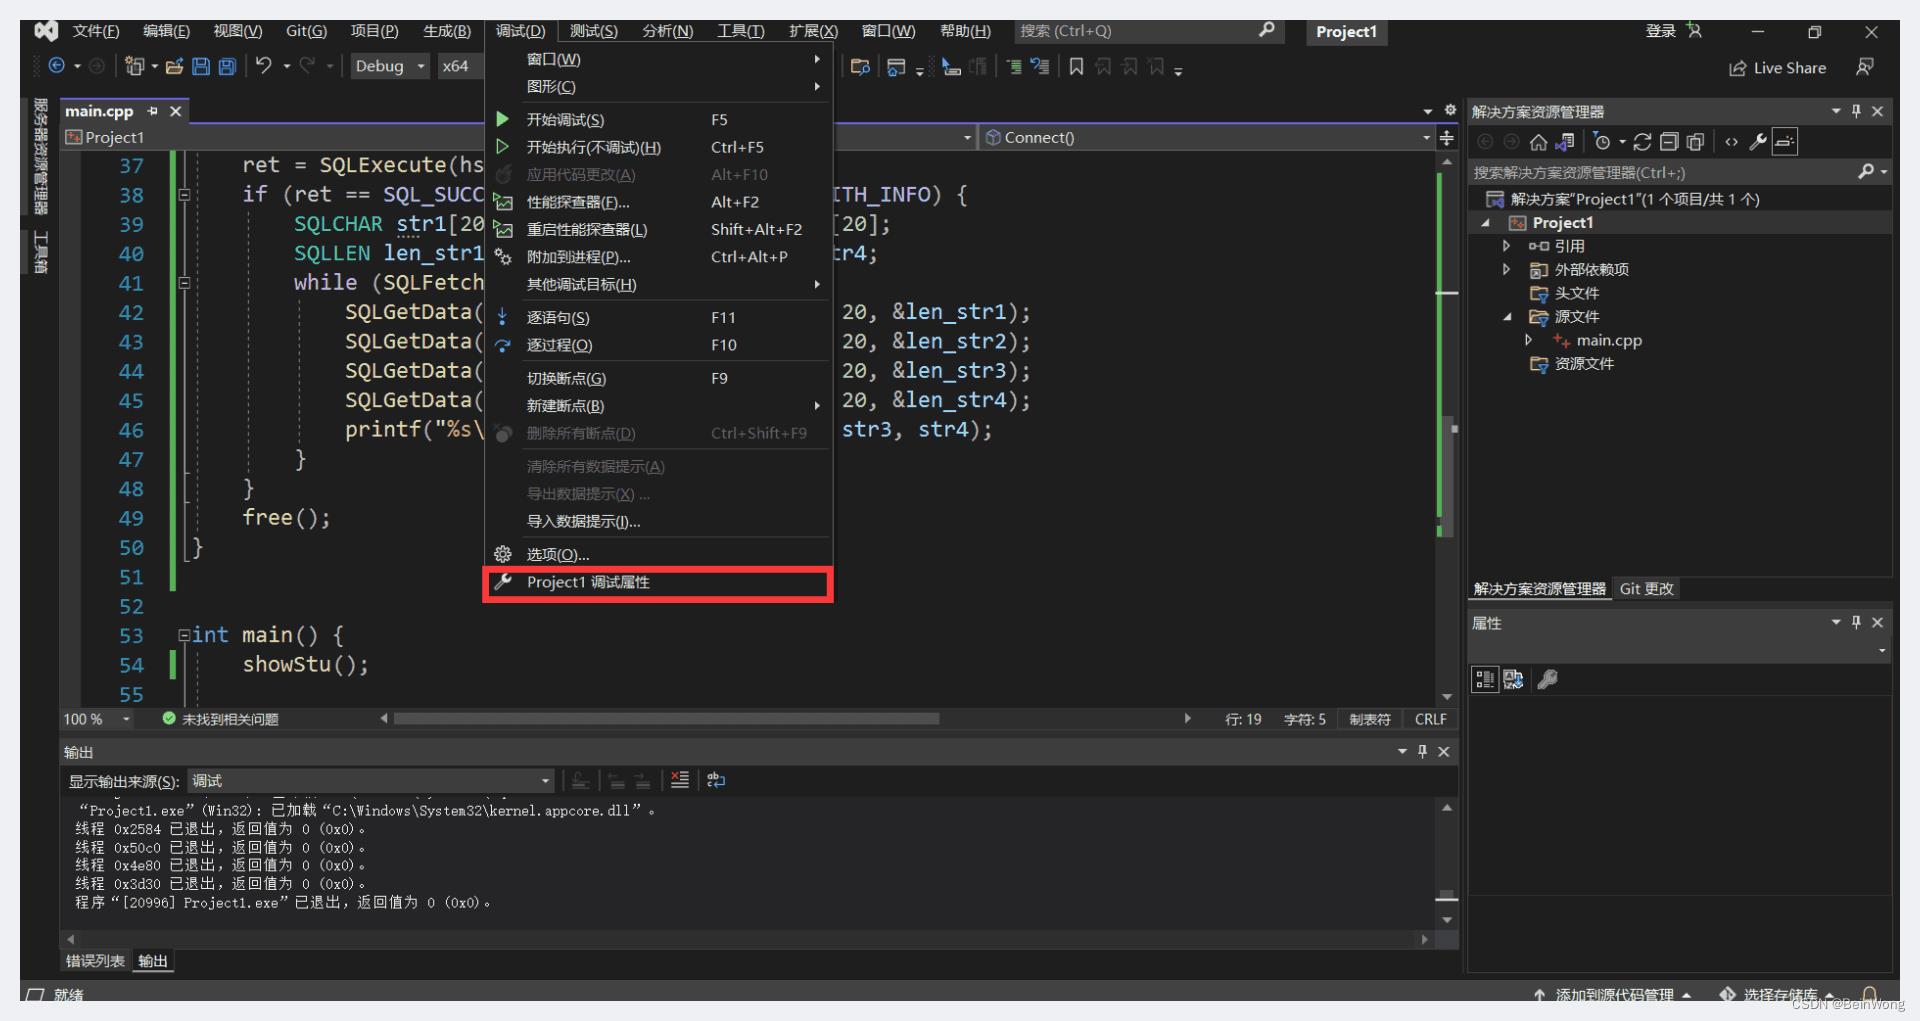Click the property pages wrench icon
1920x1021 pixels.
coord(1547,680)
